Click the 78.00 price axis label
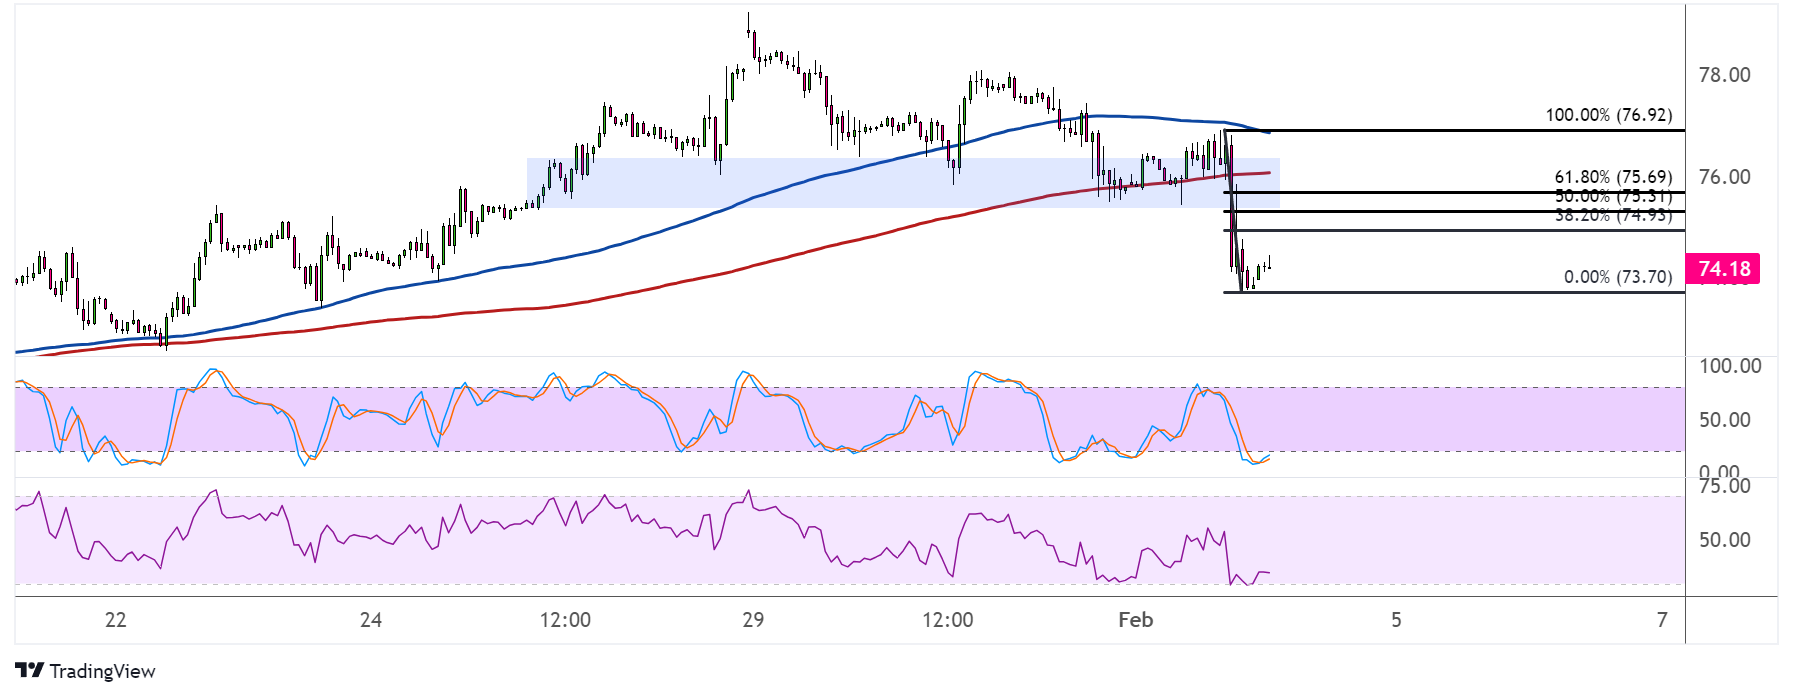1793x697 pixels. [1724, 75]
